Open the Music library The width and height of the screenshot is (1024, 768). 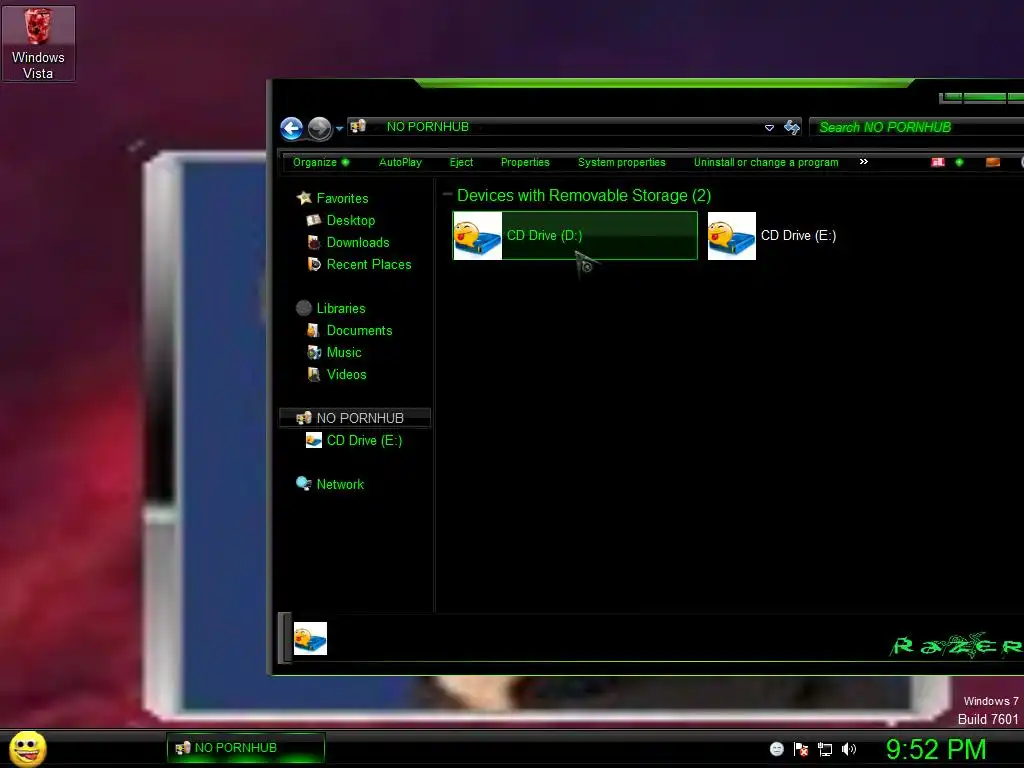(x=344, y=353)
